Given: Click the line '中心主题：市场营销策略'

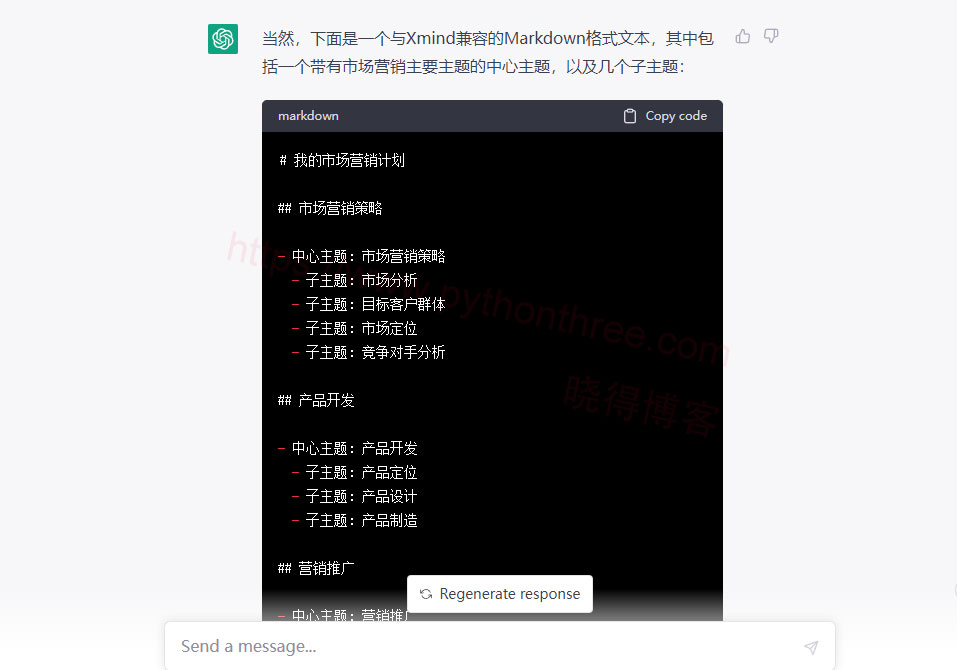Looking at the screenshot, I should tap(369, 256).
